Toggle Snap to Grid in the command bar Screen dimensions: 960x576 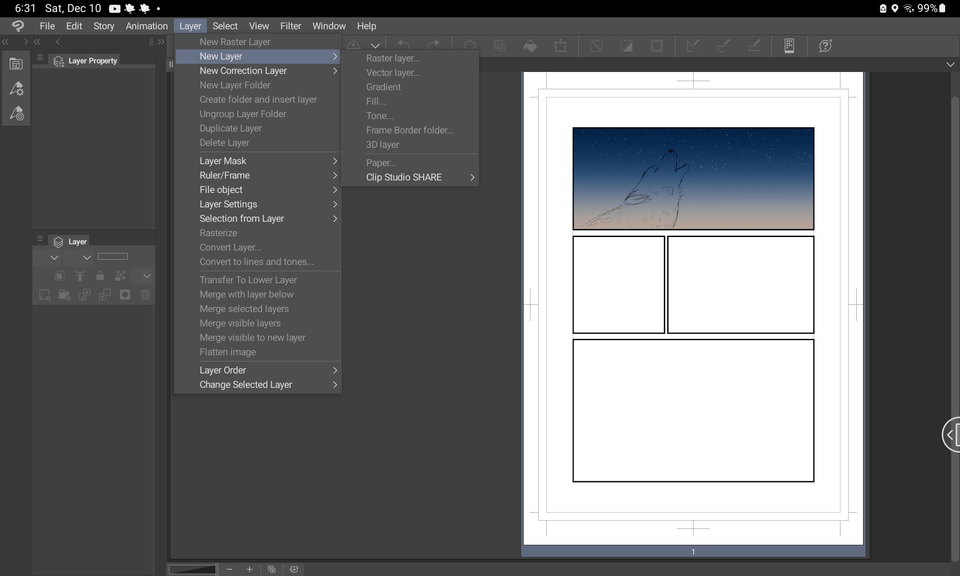click(x=754, y=46)
